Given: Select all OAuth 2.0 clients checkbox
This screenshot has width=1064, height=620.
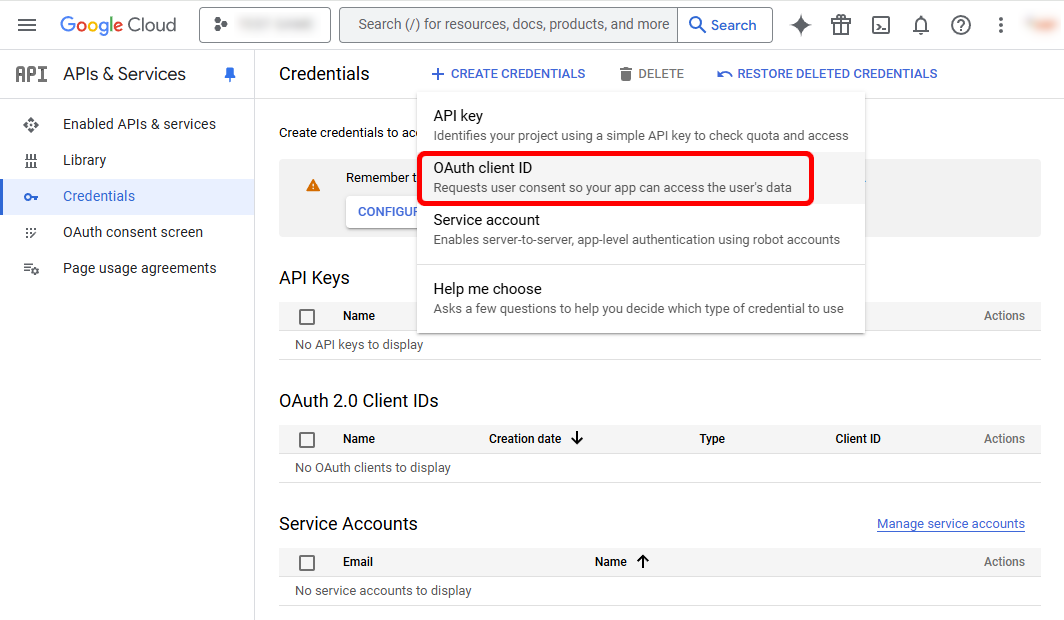Looking at the screenshot, I should point(307,440).
